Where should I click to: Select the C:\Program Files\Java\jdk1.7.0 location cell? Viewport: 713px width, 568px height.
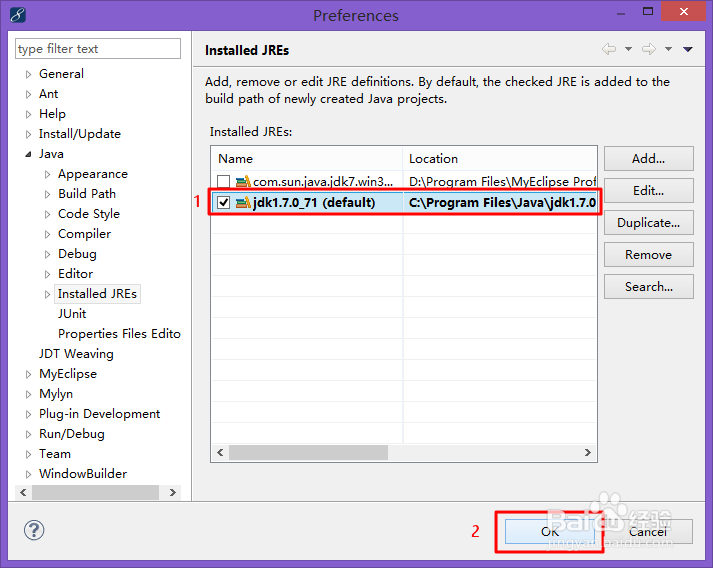502,202
